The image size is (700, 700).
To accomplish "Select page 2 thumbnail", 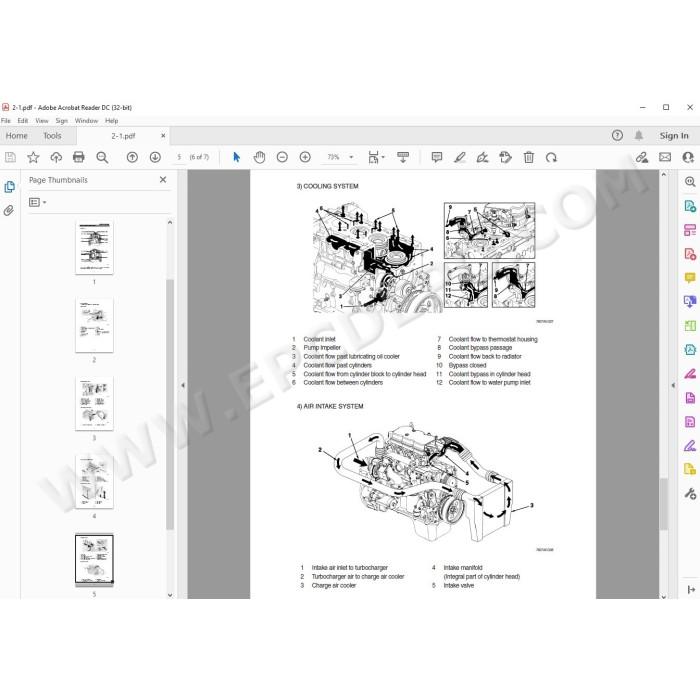I will [x=94, y=325].
